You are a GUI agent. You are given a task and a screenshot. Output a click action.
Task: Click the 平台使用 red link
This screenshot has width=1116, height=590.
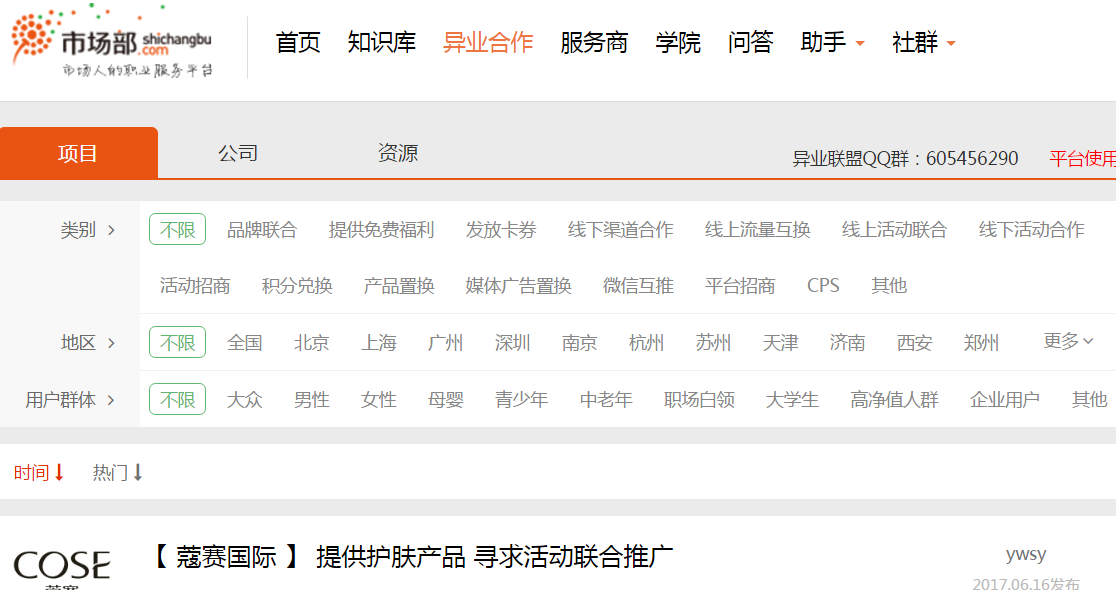pyautogui.click(x=1082, y=159)
